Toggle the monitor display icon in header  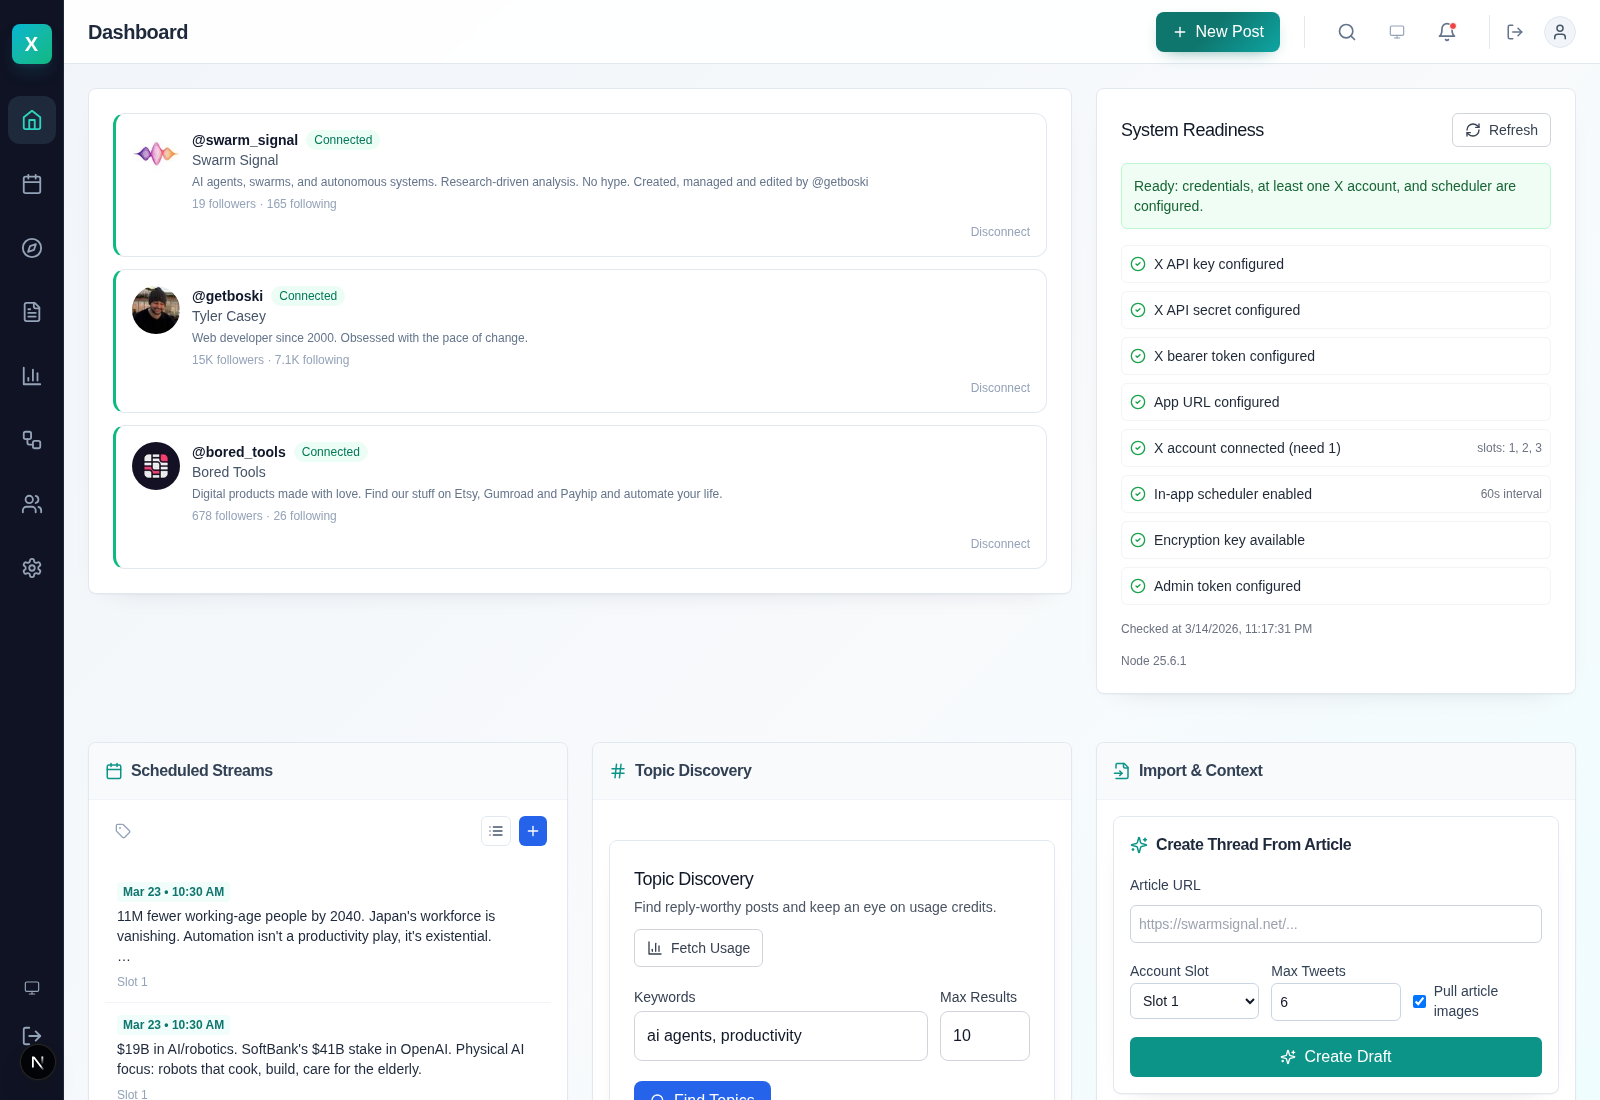1397,32
